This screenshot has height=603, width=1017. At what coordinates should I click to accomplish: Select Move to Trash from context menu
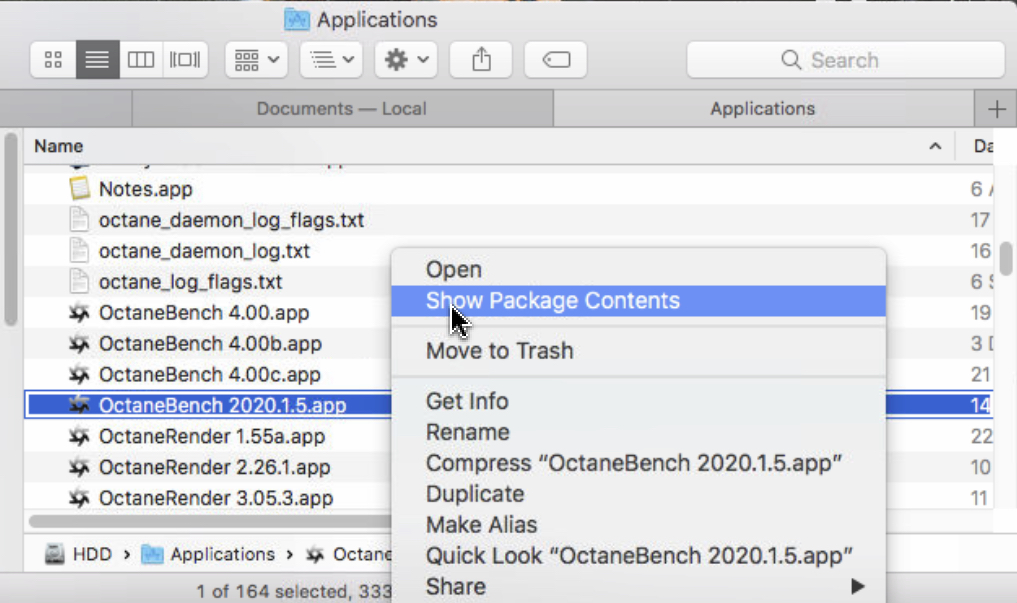click(499, 351)
